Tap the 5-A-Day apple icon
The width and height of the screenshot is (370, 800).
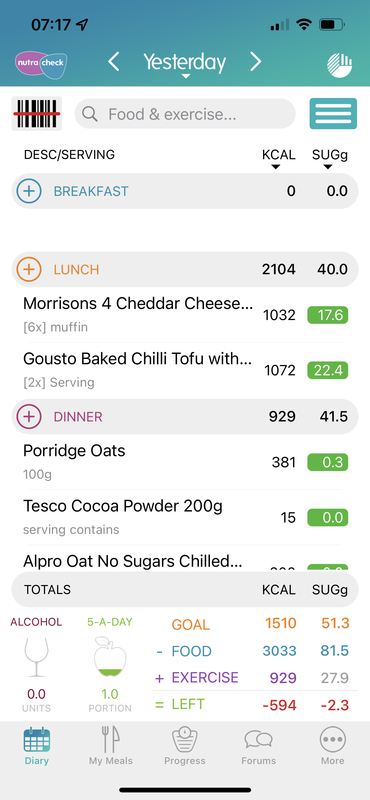click(x=110, y=657)
